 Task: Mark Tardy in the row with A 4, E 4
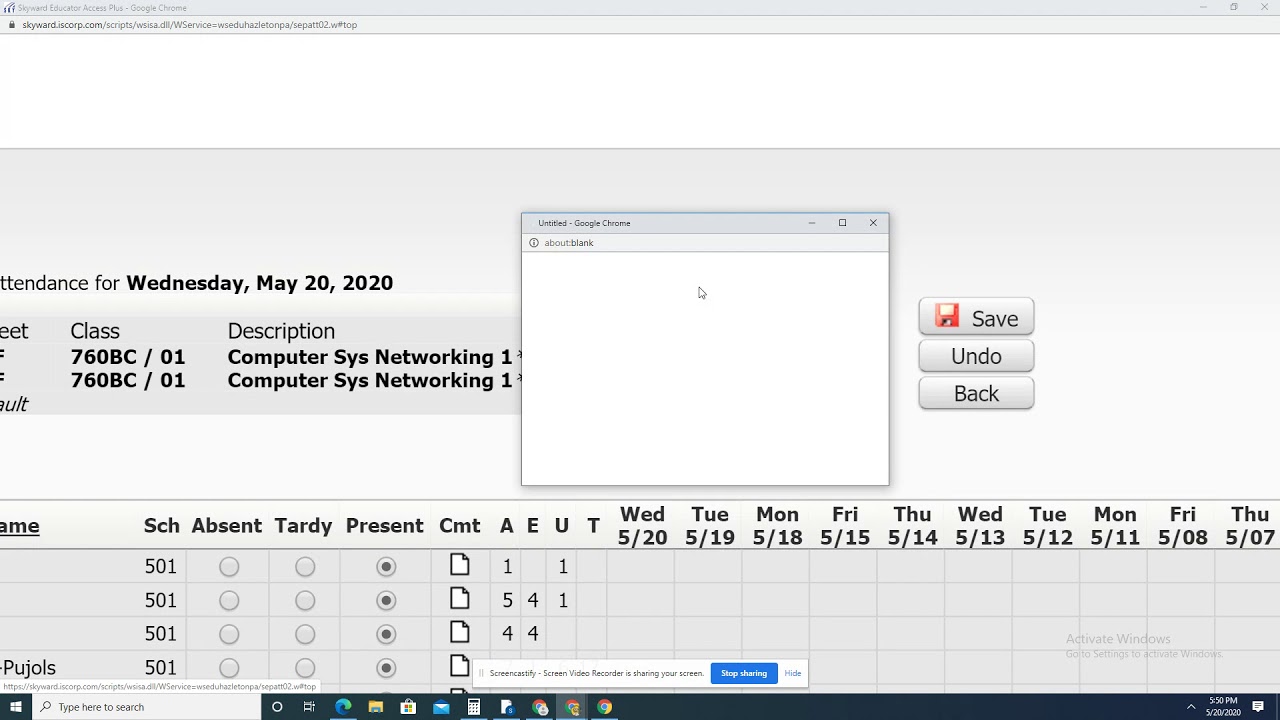pos(305,634)
